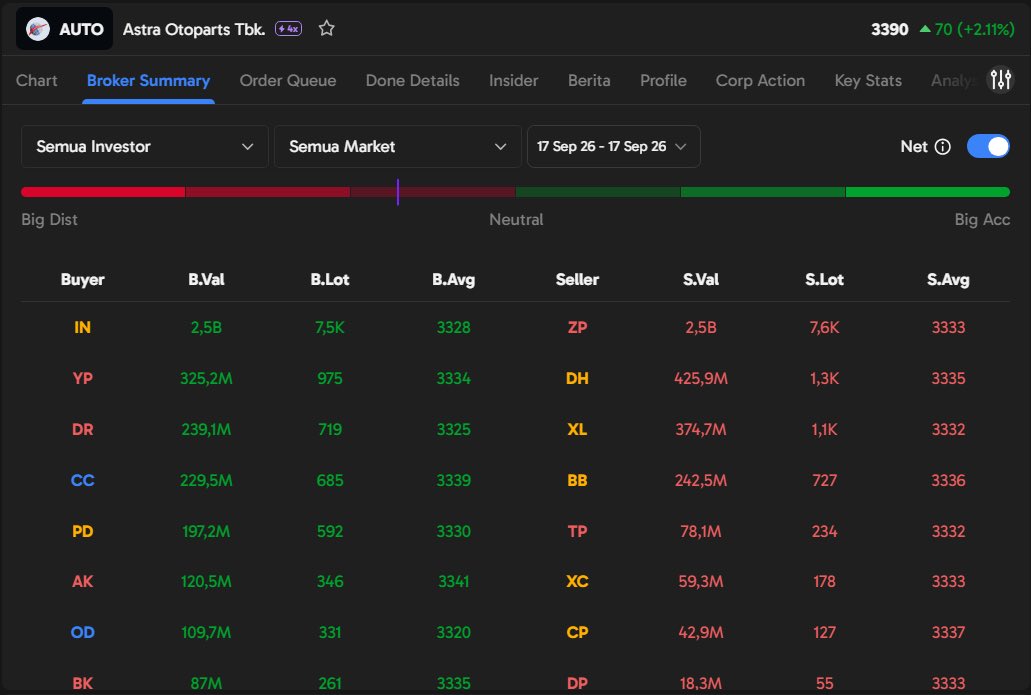Image resolution: width=1031 pixels, height=695 pixels.
Task: Switch to the Chart tab
Action: 37,80
